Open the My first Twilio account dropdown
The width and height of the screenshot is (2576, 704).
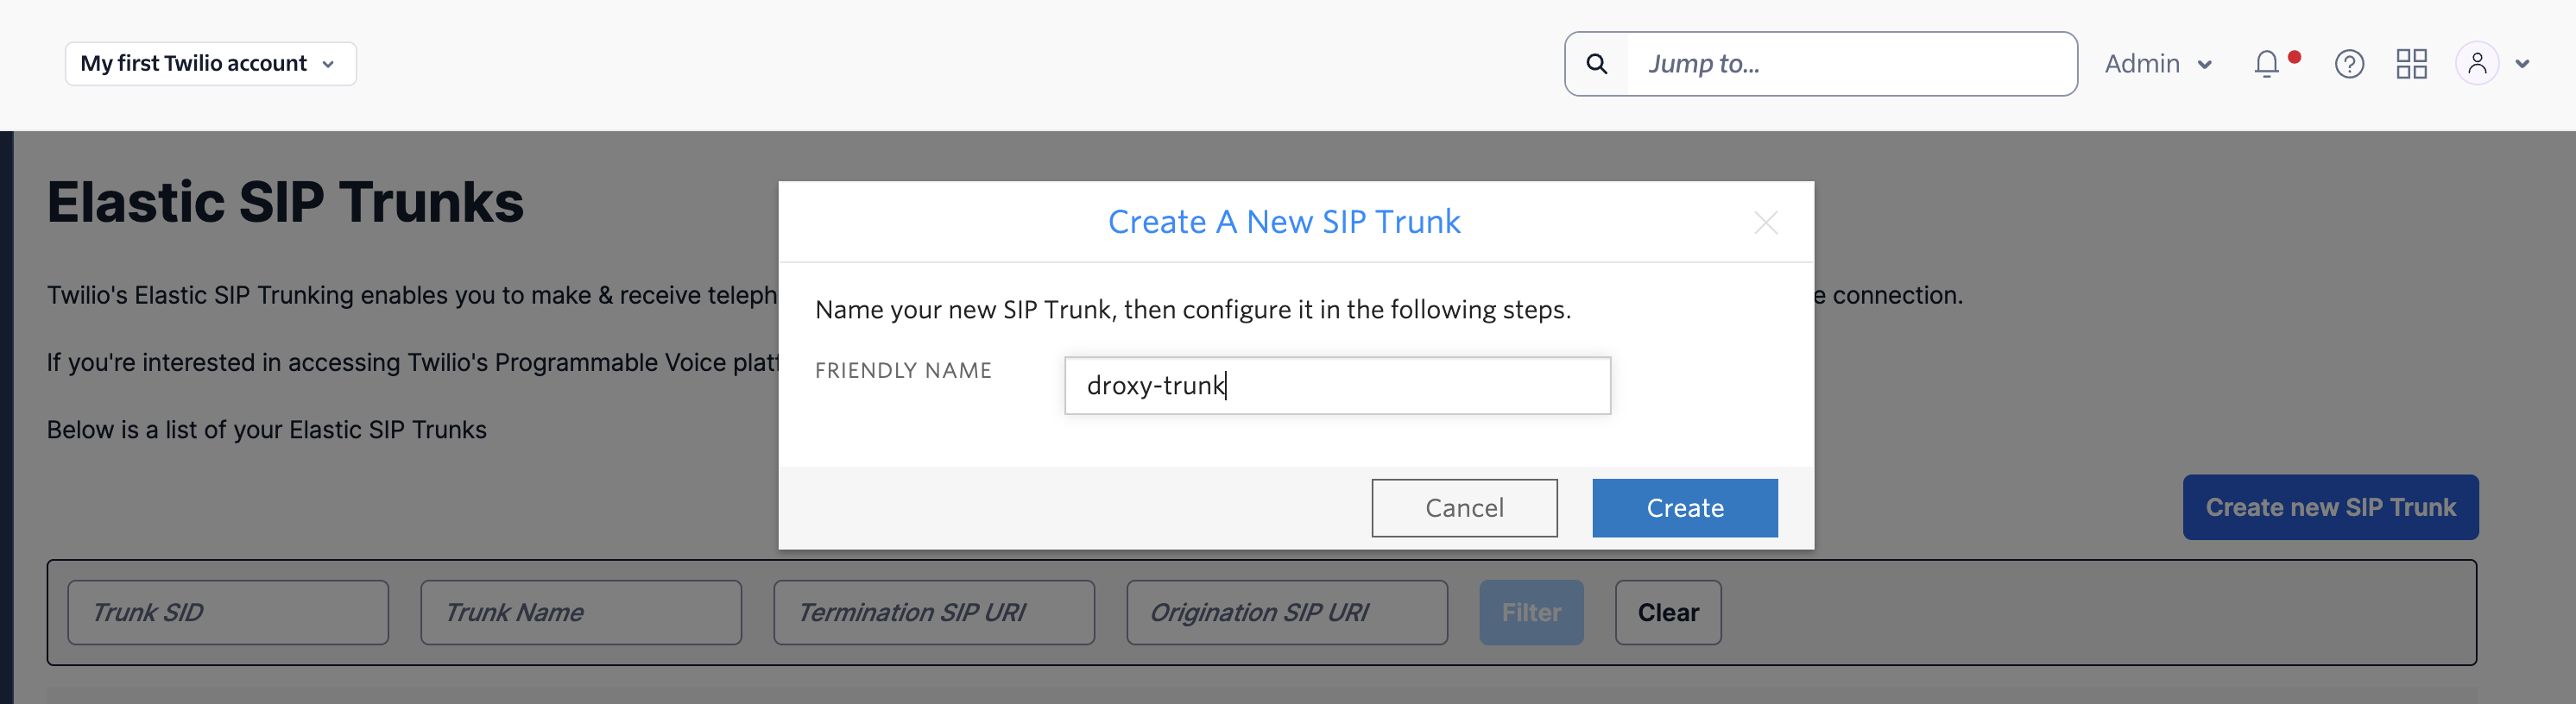pyautogui.click(x=210, y=63)
